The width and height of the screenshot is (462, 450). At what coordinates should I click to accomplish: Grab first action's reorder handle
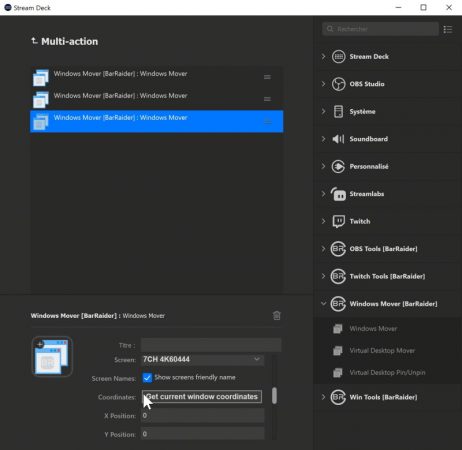267,77
